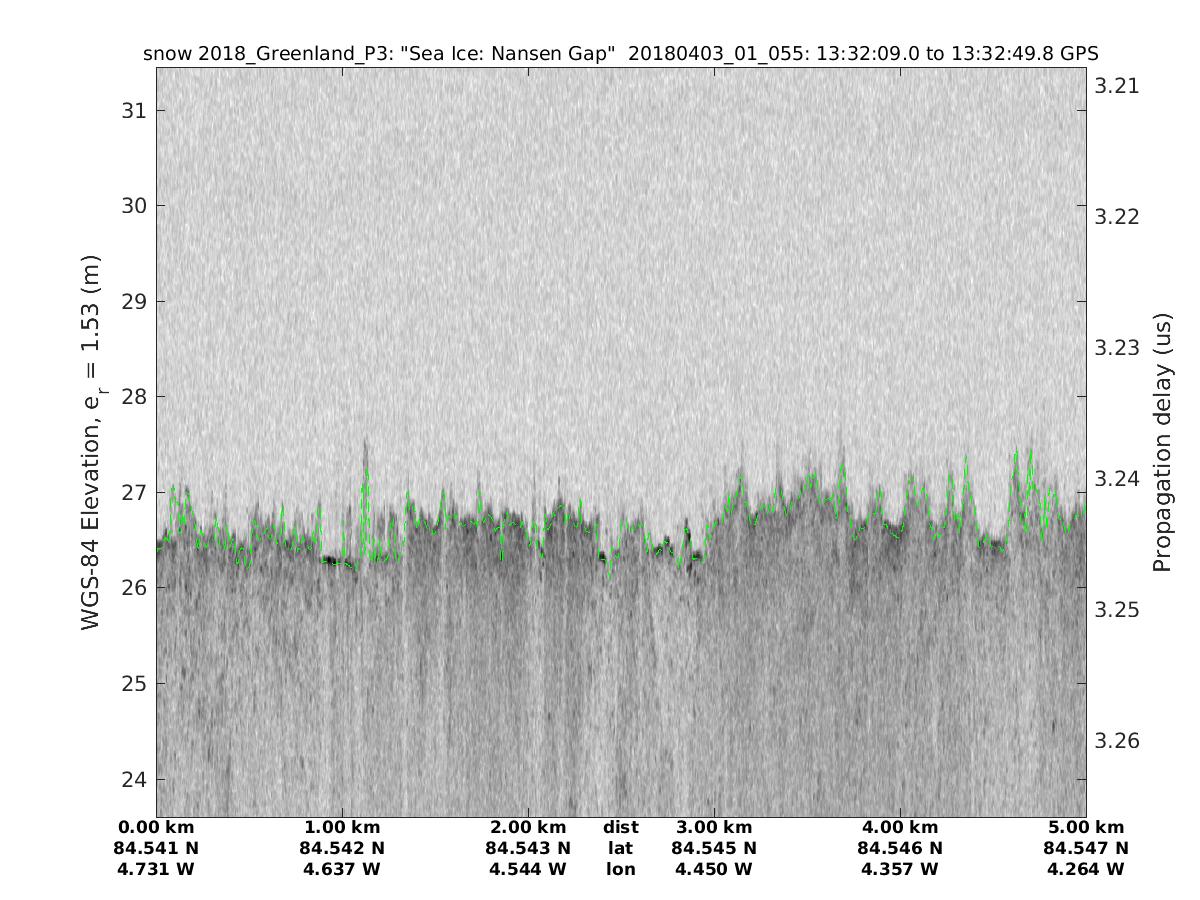
Task: Click the plot title text at top
Action: click(x=621, y=54)
